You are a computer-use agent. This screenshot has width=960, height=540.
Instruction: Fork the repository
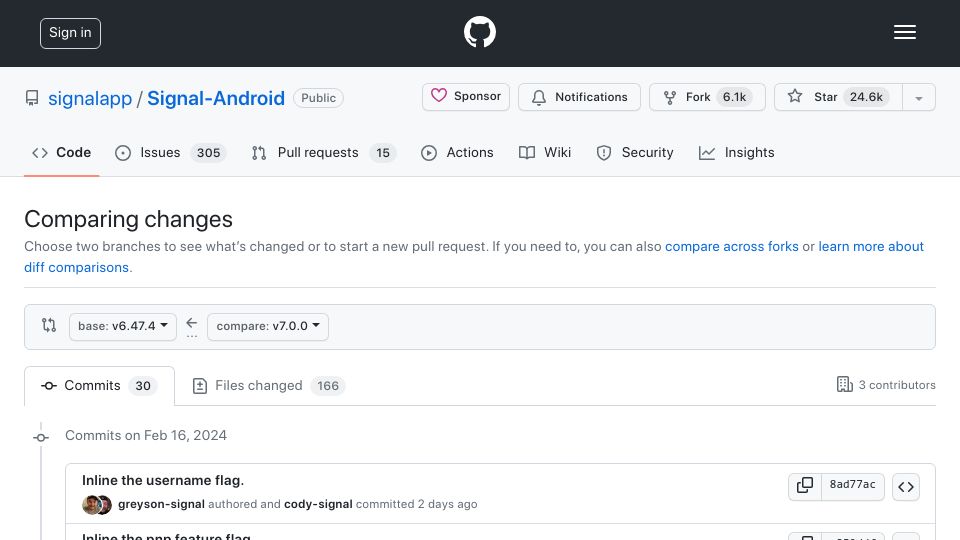click(x=707, y=97)
